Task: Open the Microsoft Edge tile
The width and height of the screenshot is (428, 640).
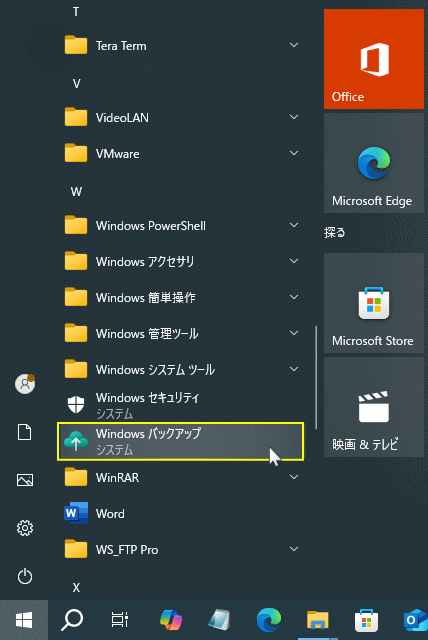Action: tap(374, 163)
